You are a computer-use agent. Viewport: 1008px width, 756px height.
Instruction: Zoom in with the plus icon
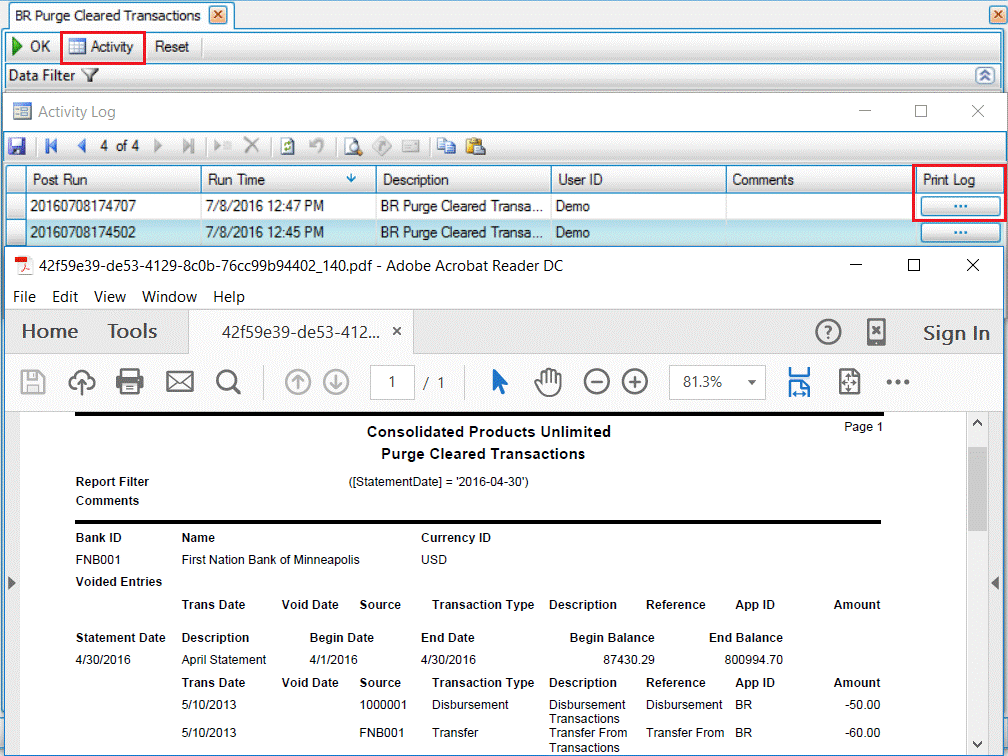coord(634,382)
